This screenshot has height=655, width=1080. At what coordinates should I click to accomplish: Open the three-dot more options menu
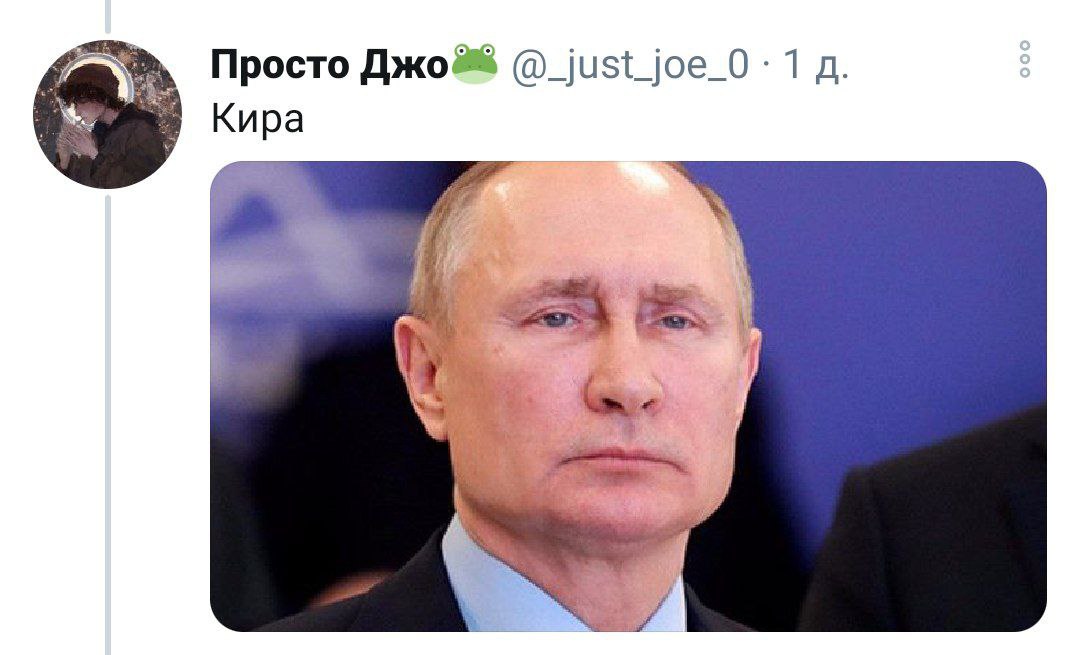(1024, 59)
